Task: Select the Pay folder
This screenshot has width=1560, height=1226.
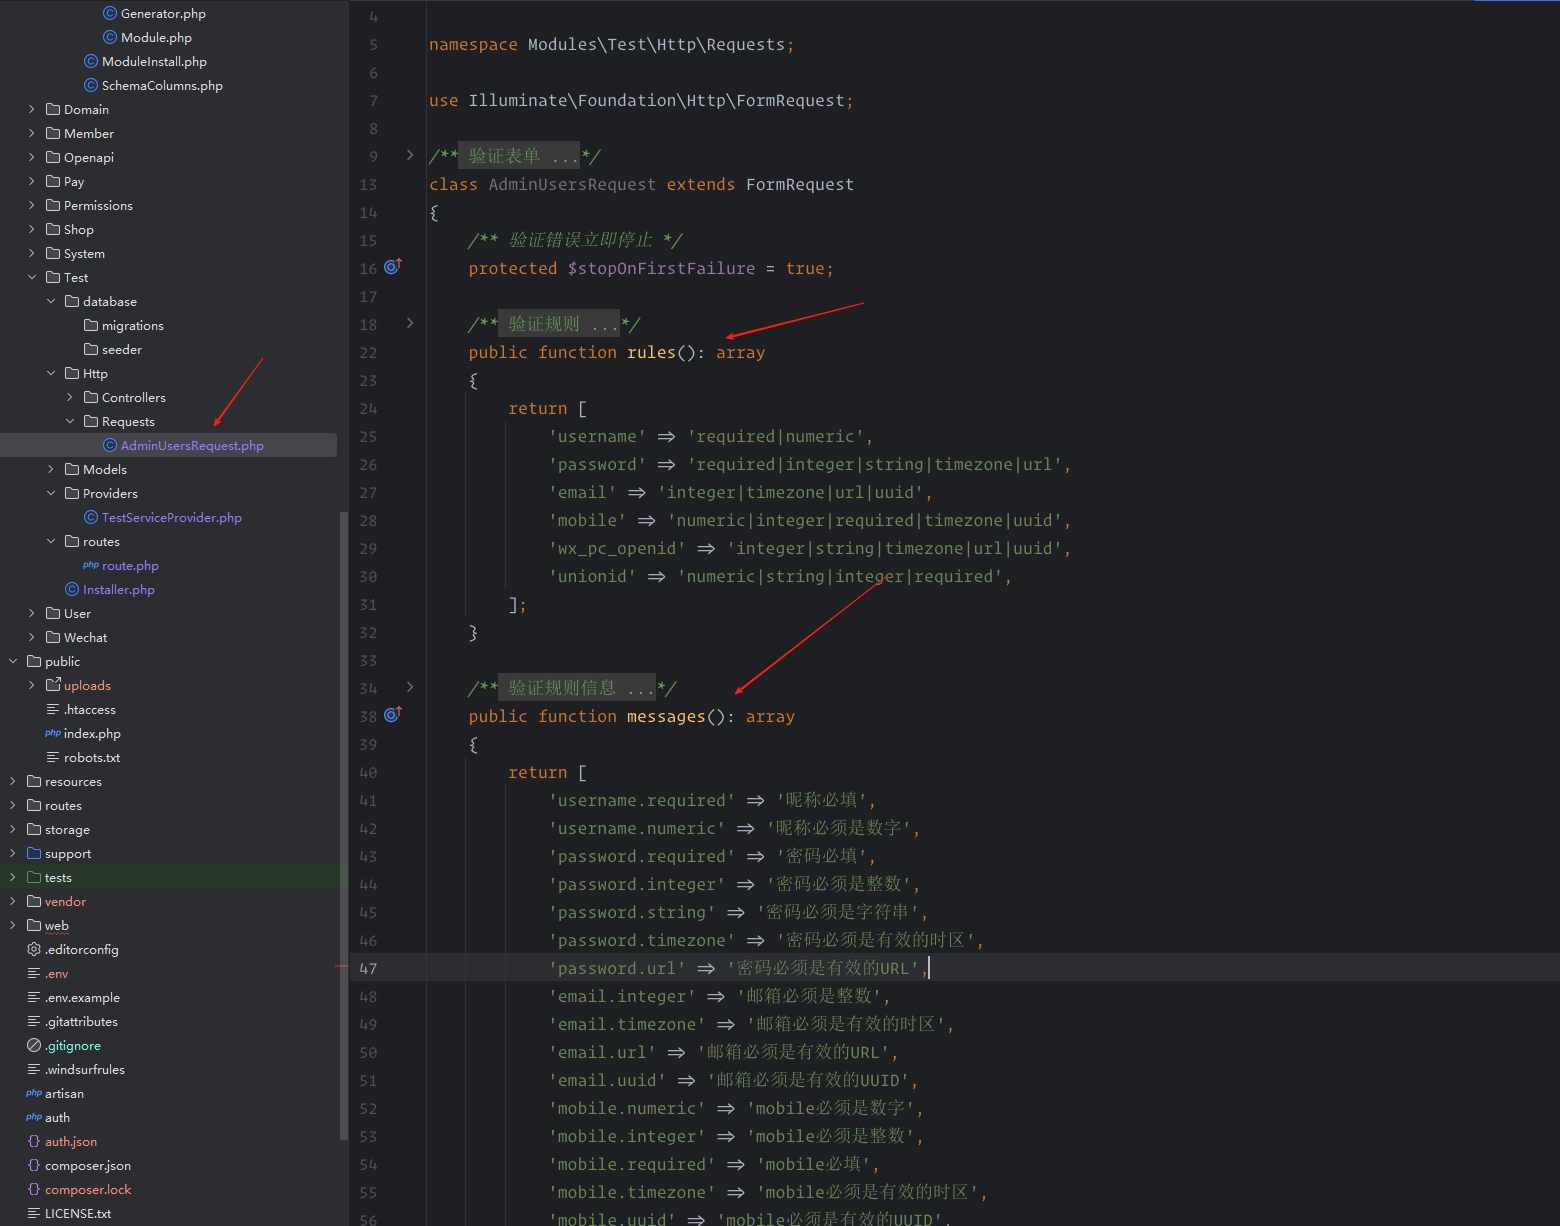Action: pyautogui.click(x=73, y=181)
